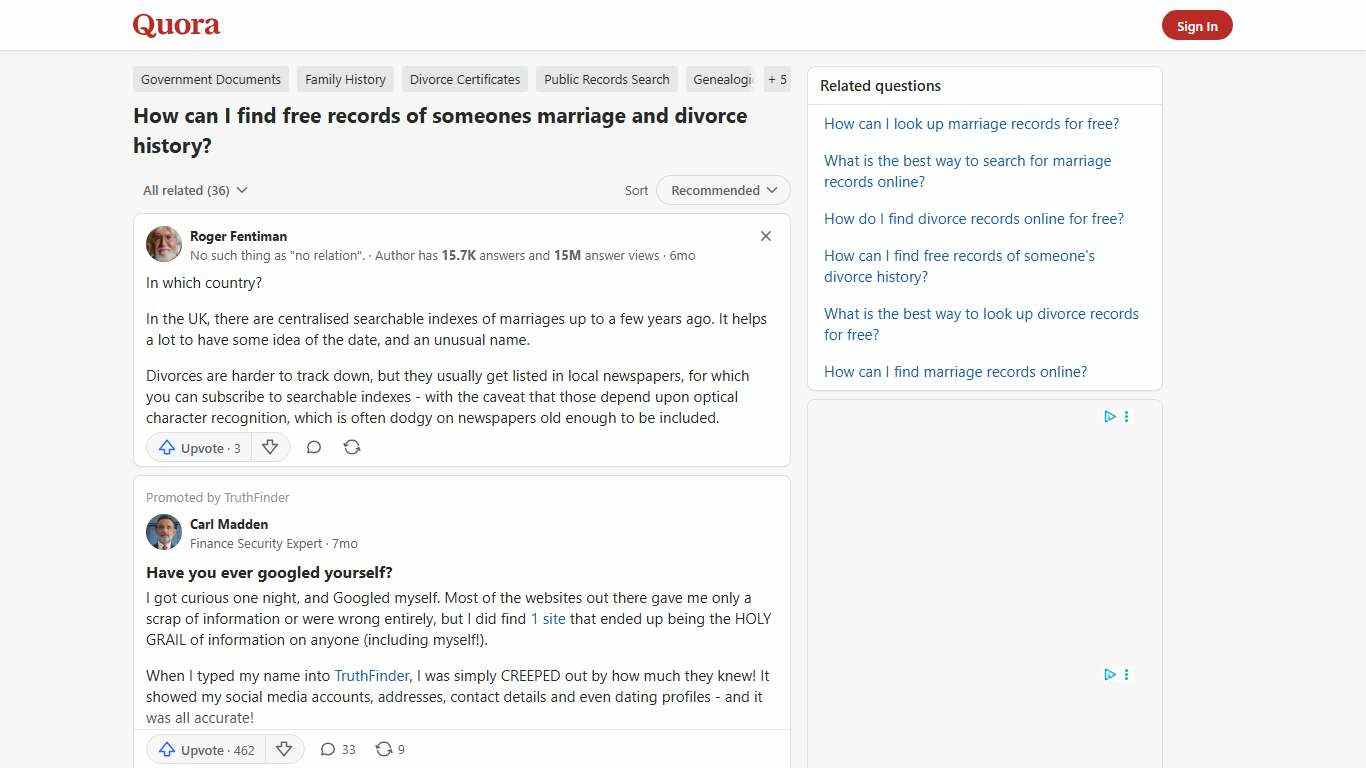Click the Quora logo
The height and width of the screenshot is (768, 1366).
click(x=175, y=25)
